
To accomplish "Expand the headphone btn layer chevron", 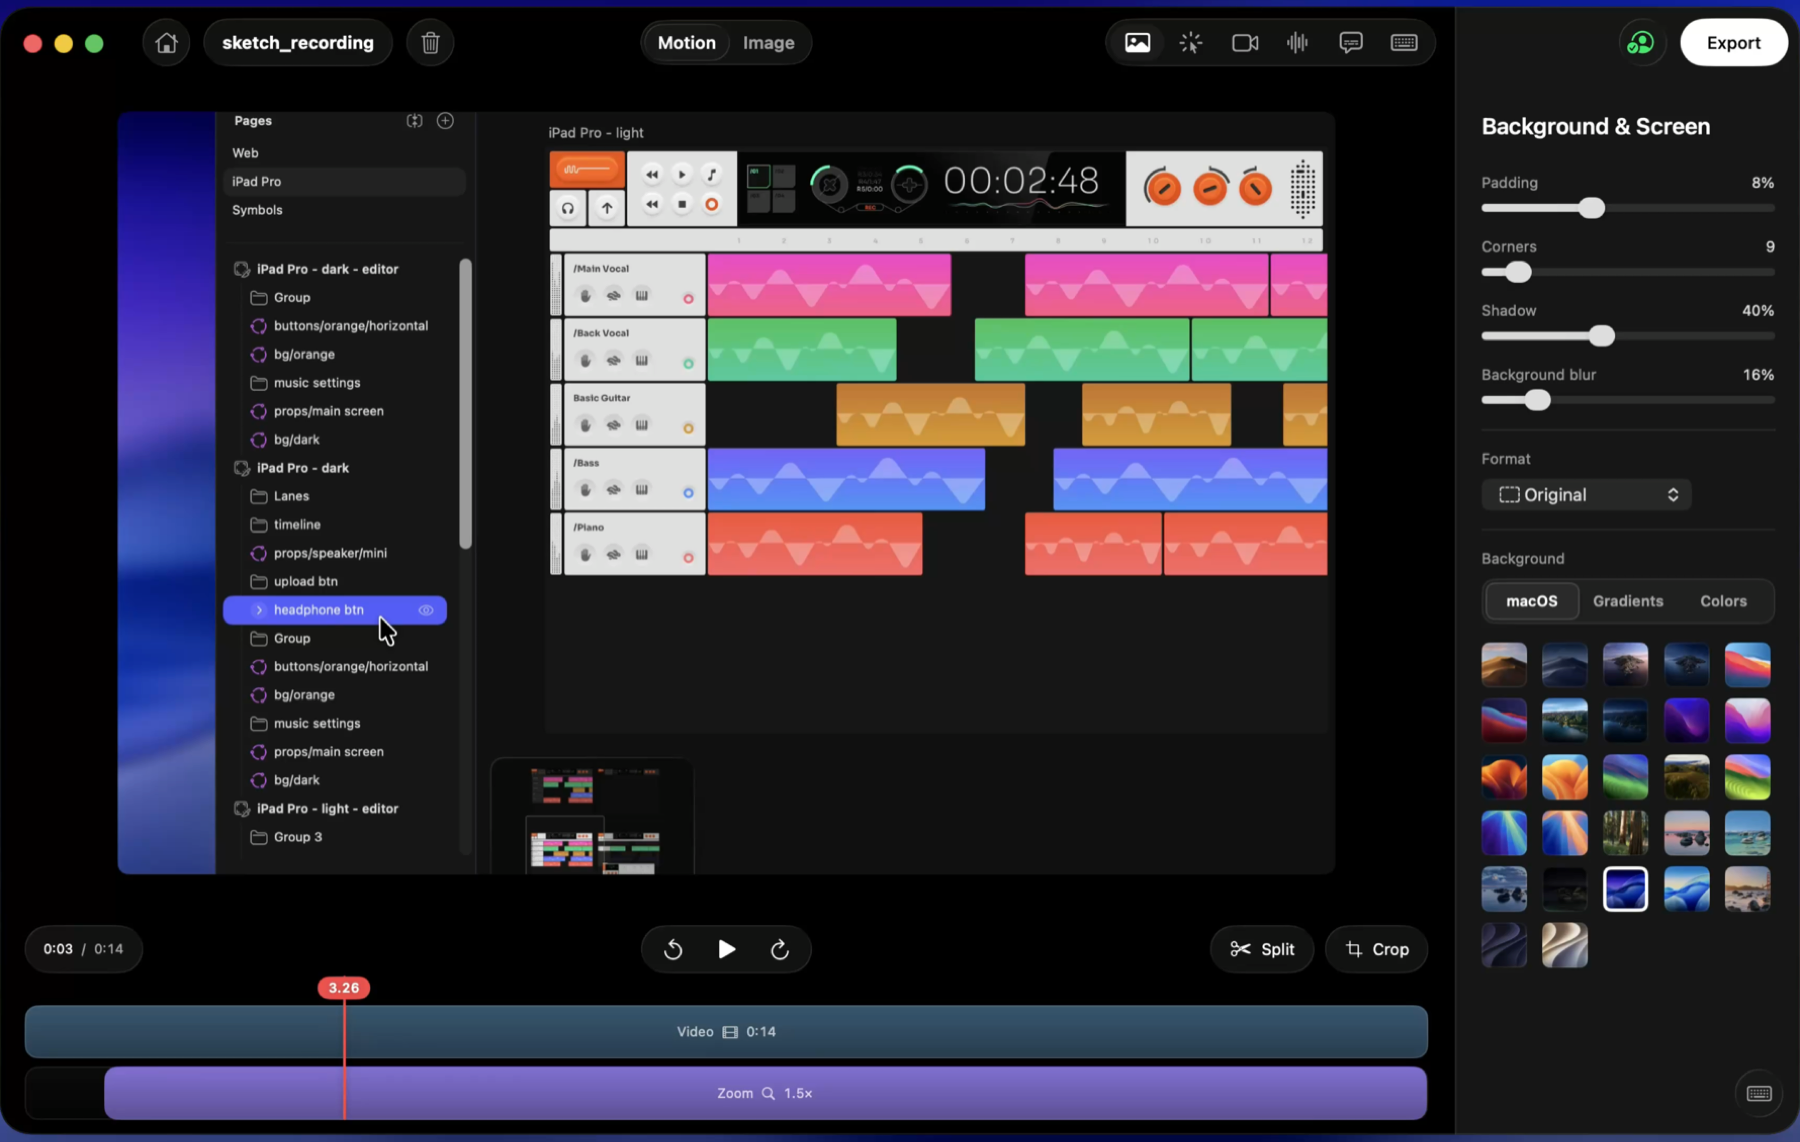I will pyautogui.click(x=259, y=610).
